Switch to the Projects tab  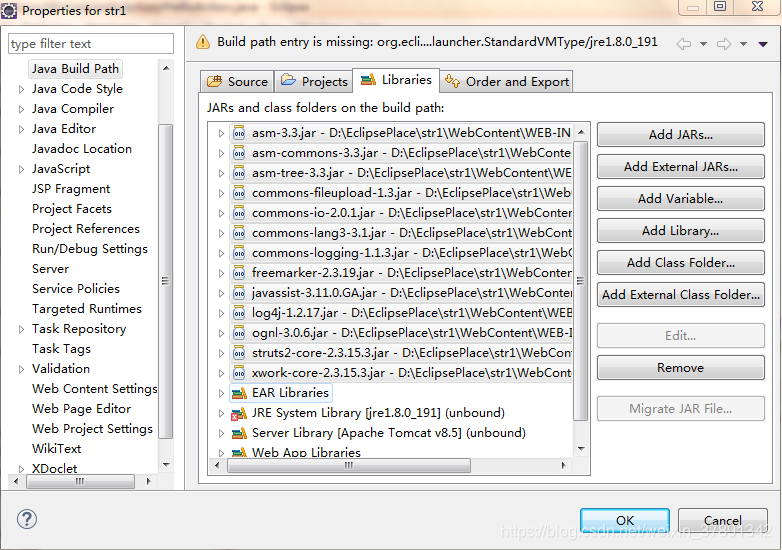[x=314, y=81]
